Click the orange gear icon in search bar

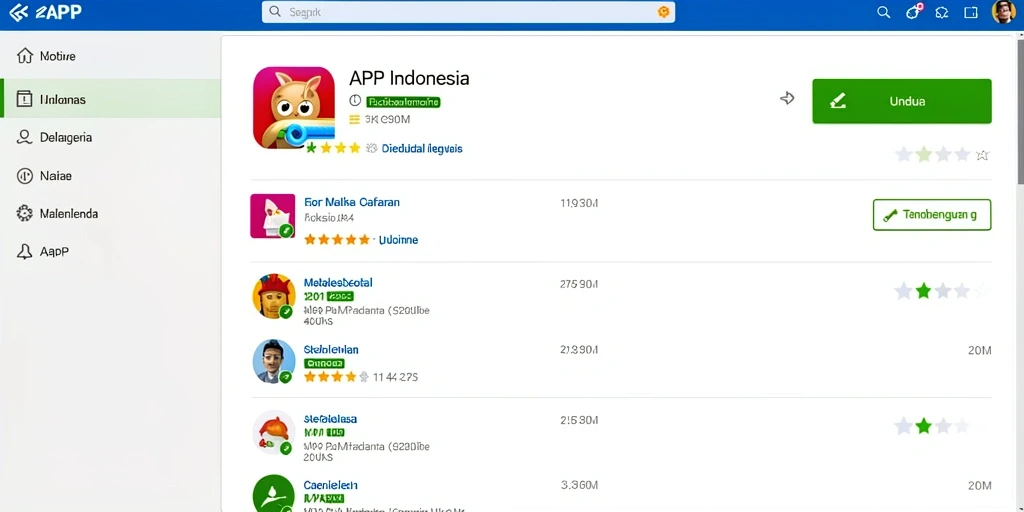[x=664, y=12]
